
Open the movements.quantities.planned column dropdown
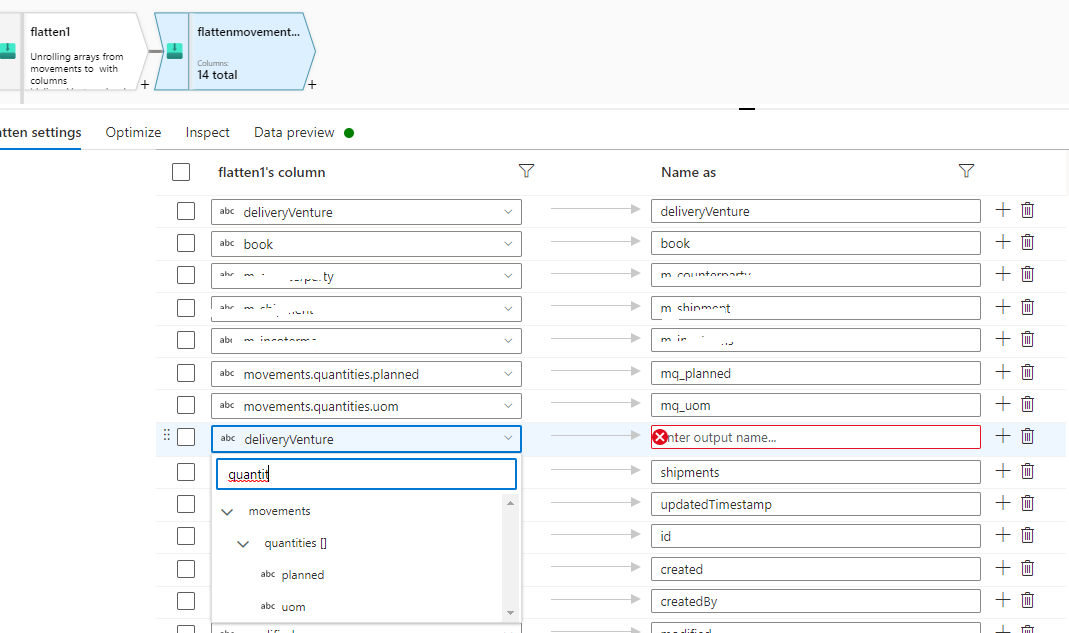click(x=366, y=374)
